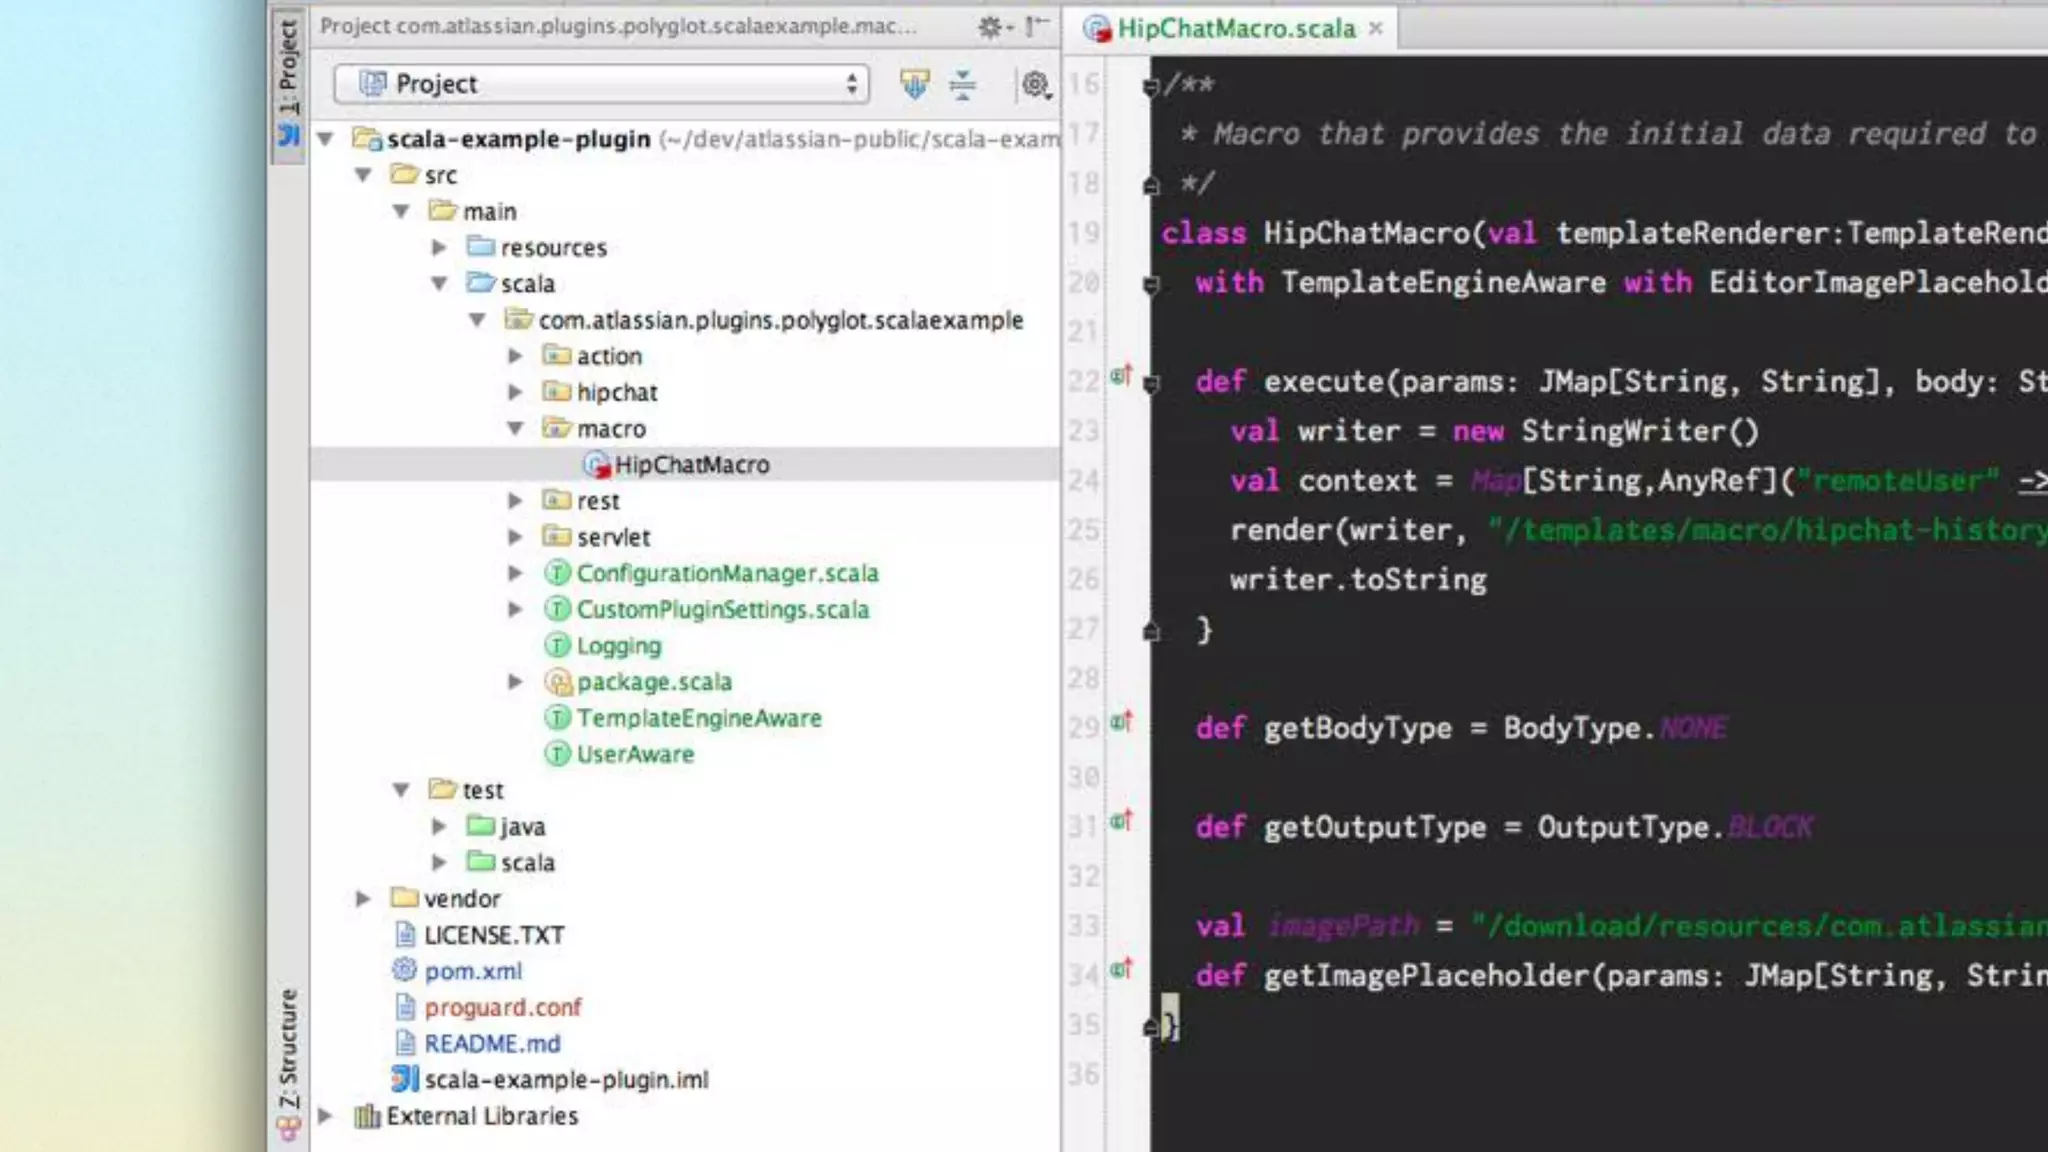Viewport: 2048px width, 1152px height.
Task: Expand the resources folder
Action: pos(439,247)
